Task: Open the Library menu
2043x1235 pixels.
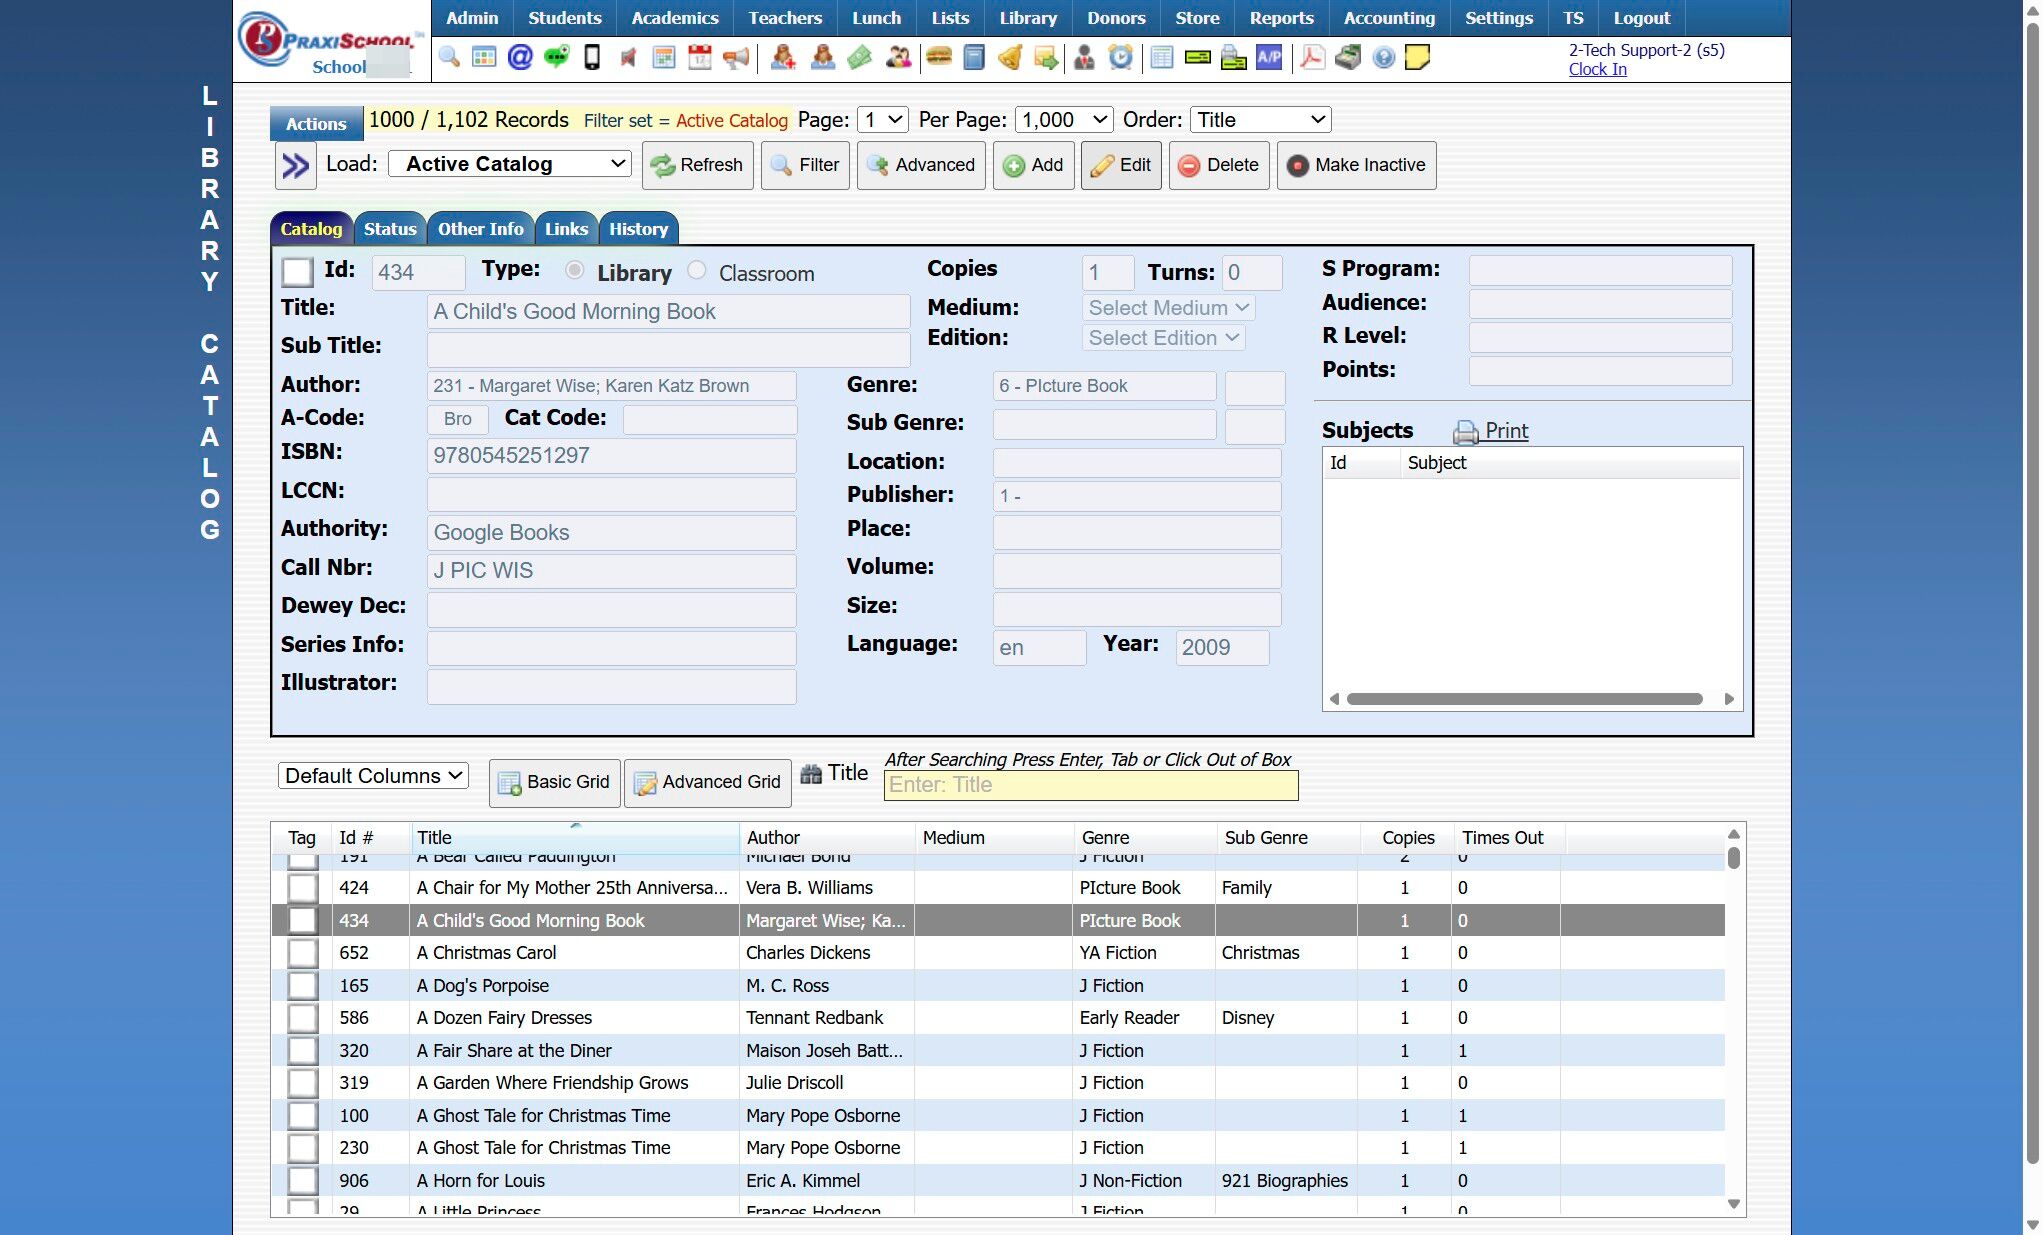Action: click(1027, 18)
